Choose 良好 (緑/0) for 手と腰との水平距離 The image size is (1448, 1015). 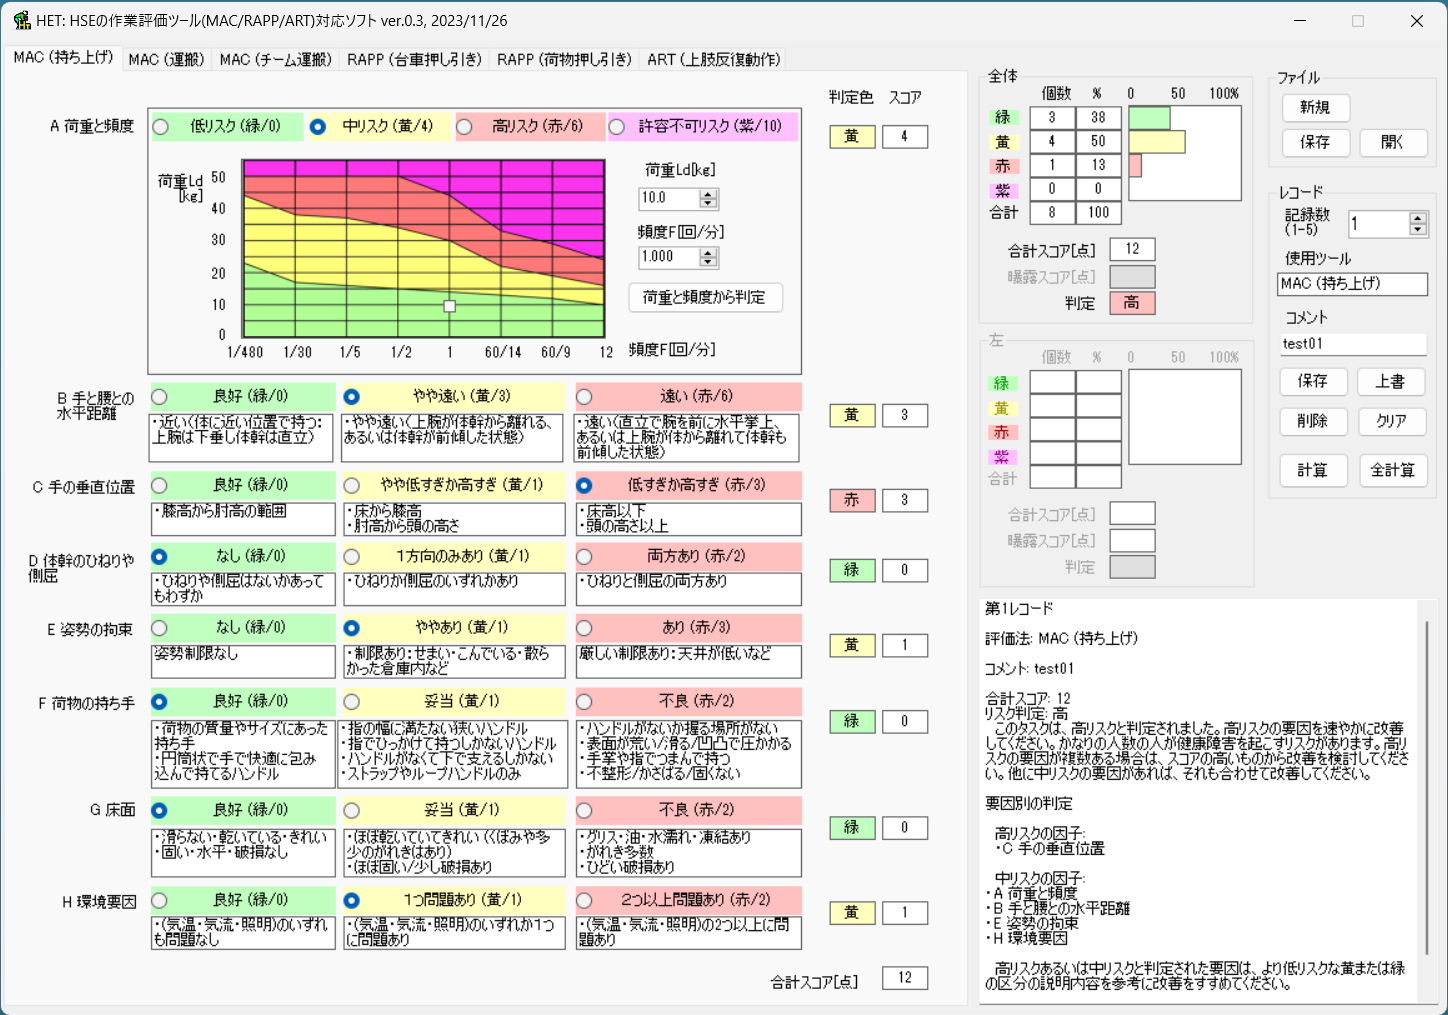(x=158, y=397)
